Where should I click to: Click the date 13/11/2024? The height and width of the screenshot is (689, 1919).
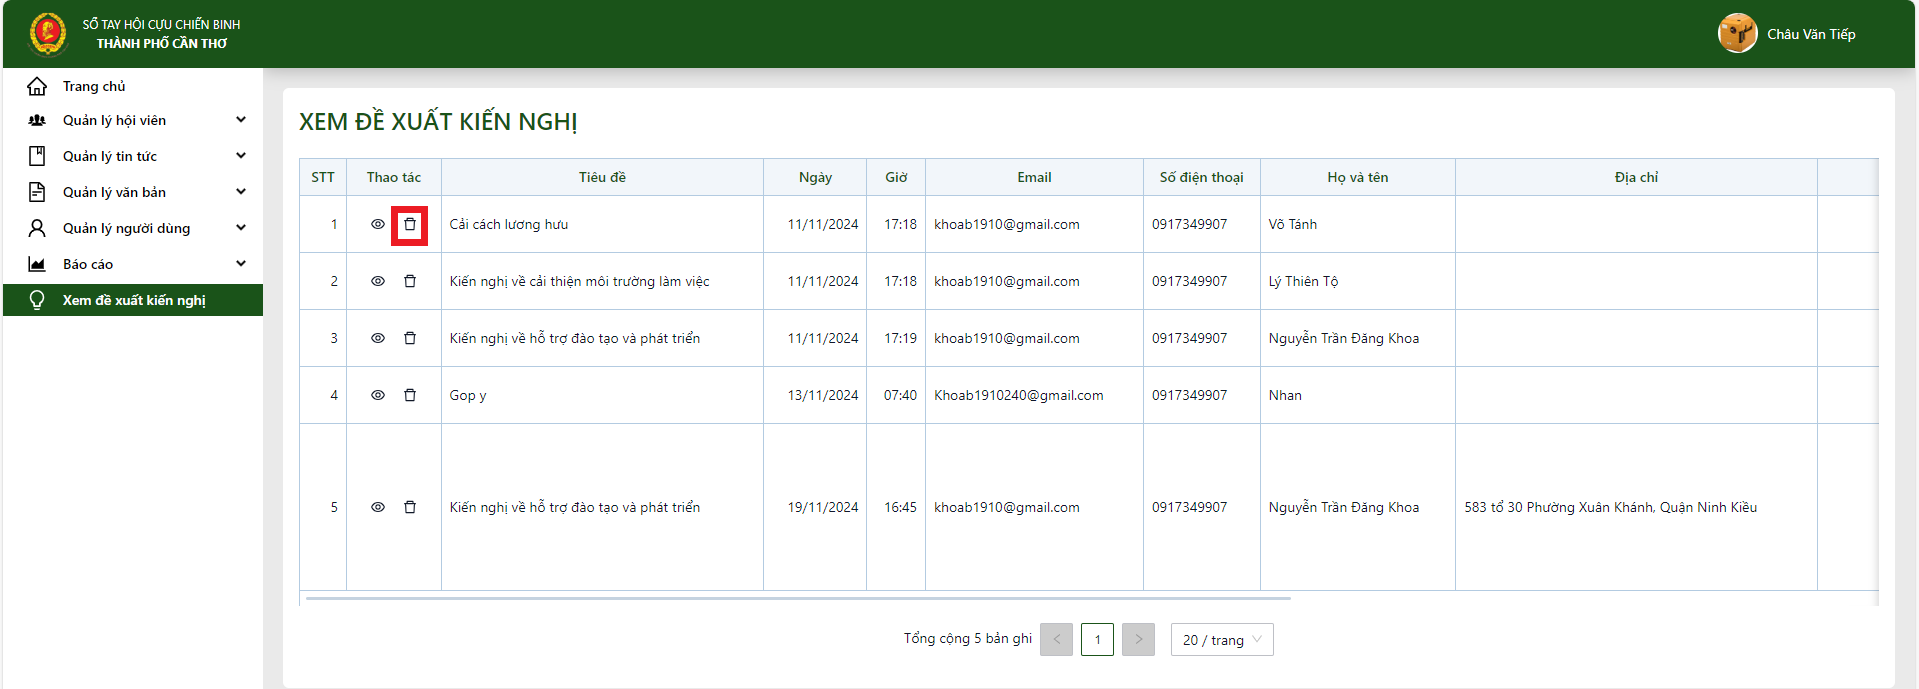[x=823, y=395]
